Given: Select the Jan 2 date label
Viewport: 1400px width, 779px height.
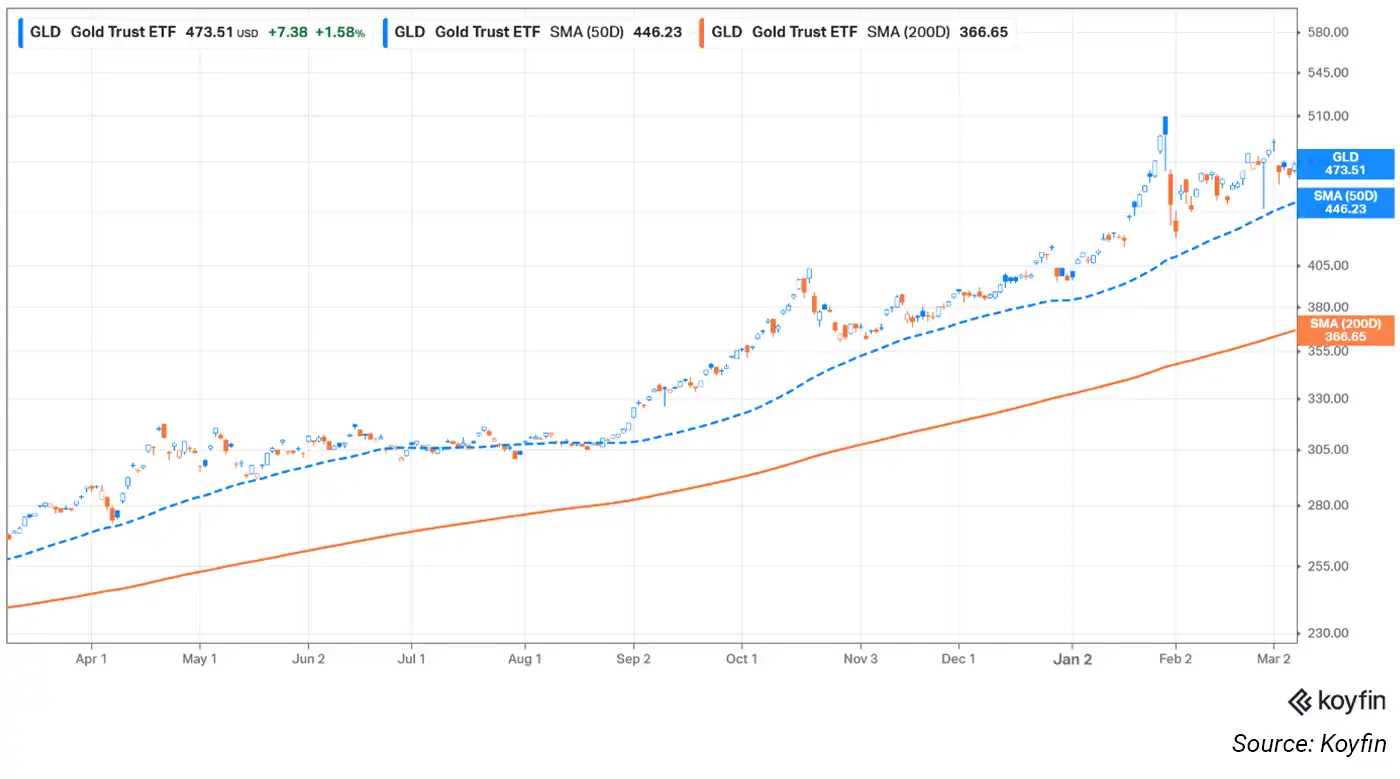Looking at the screenshot, I should 1072,659.
